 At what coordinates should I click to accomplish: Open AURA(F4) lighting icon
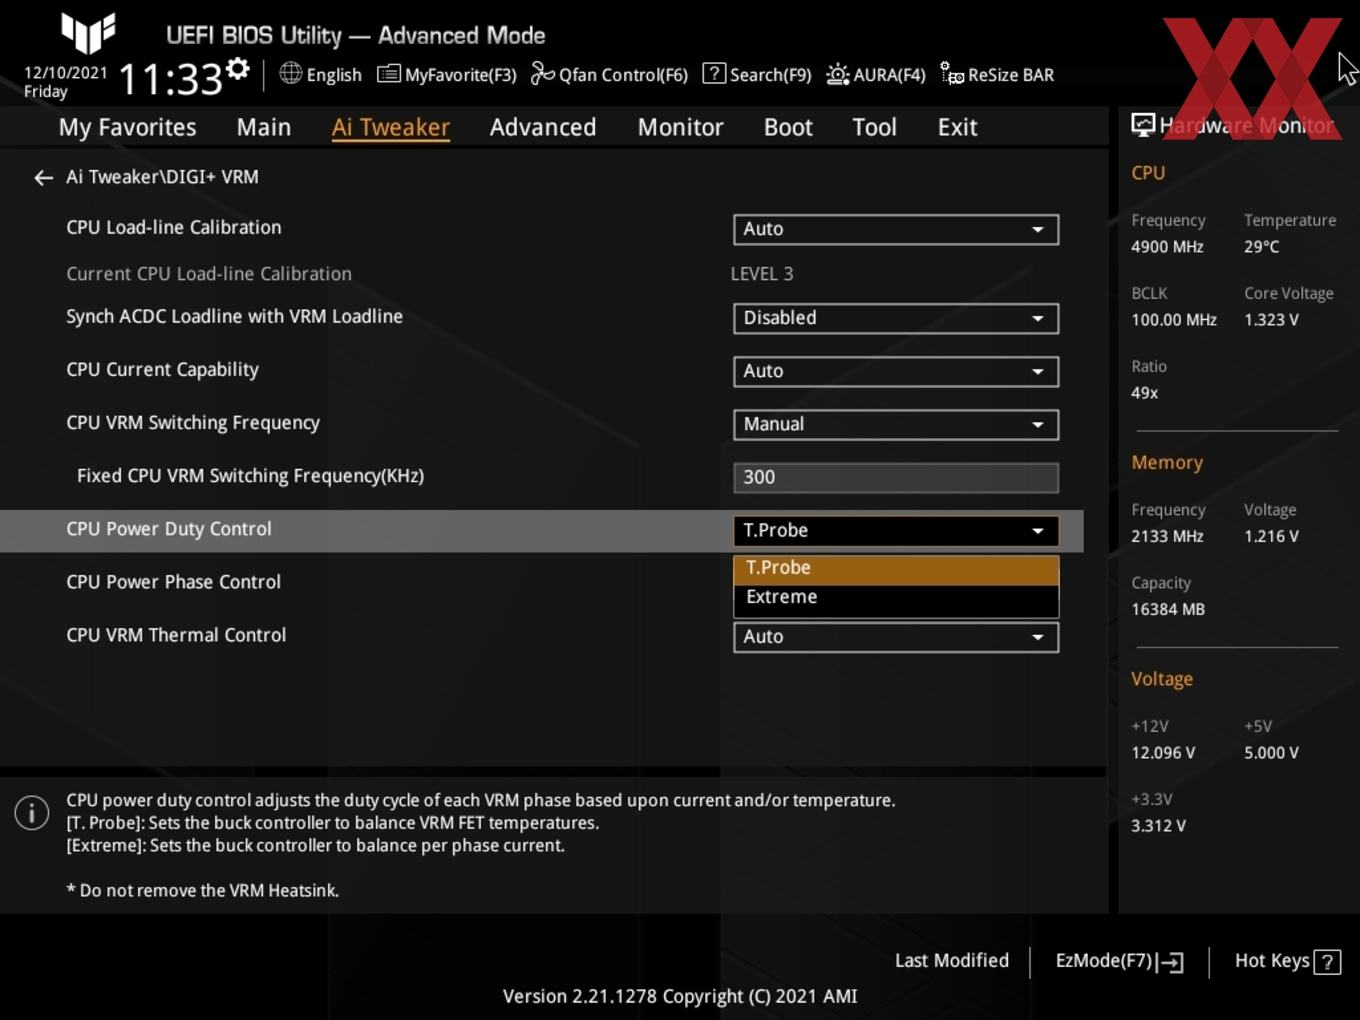pyautogui.click(x=838, y=74)
